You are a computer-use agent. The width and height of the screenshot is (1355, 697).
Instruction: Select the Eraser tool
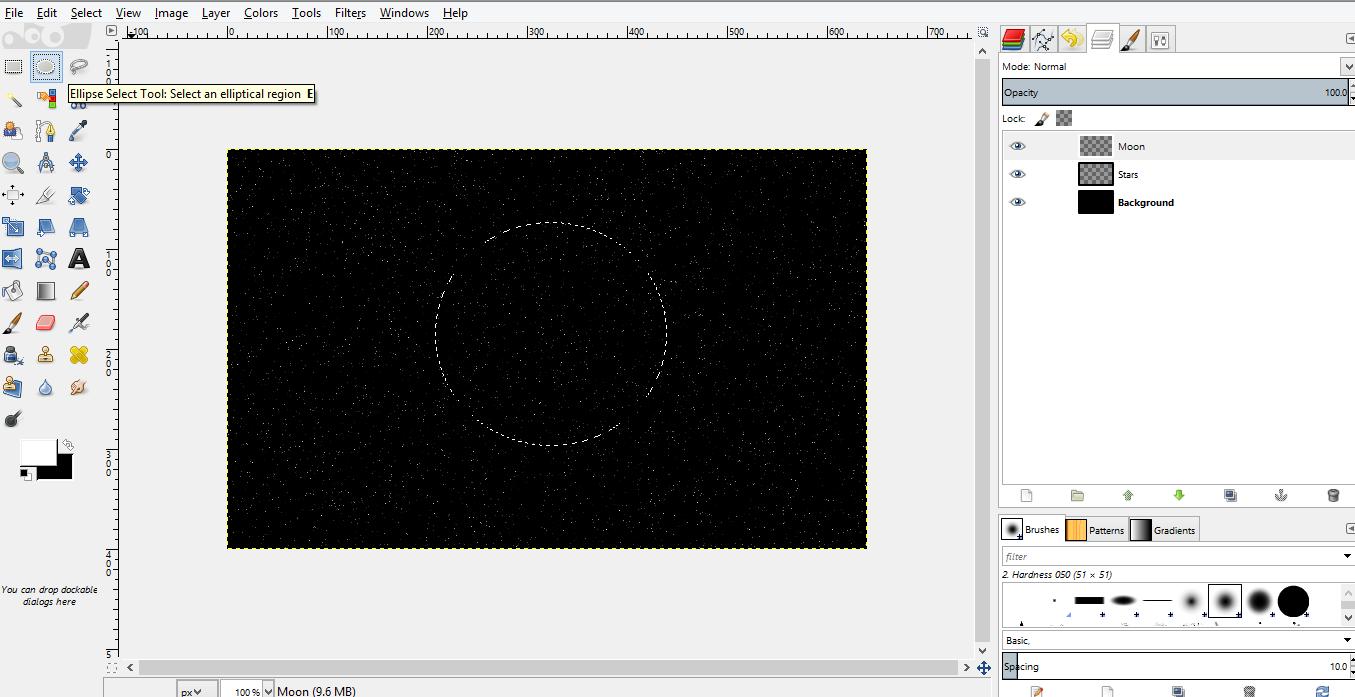point(45,322)
